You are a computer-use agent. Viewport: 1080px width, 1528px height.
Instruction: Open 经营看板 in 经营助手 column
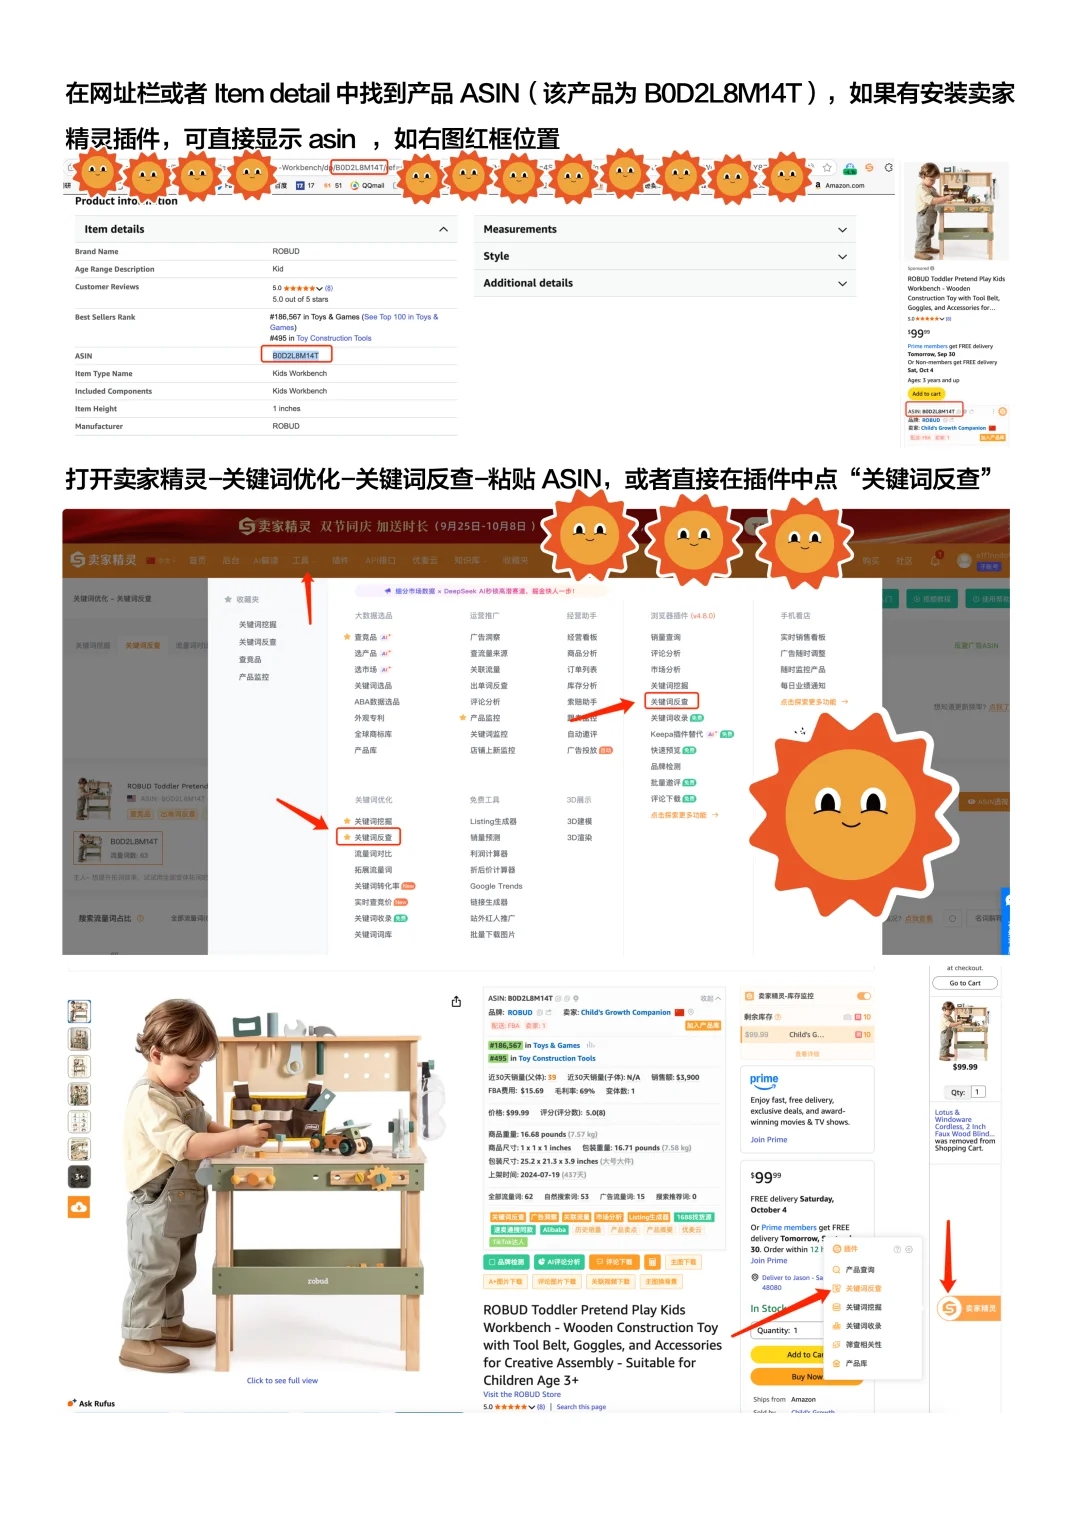[582, 637]
